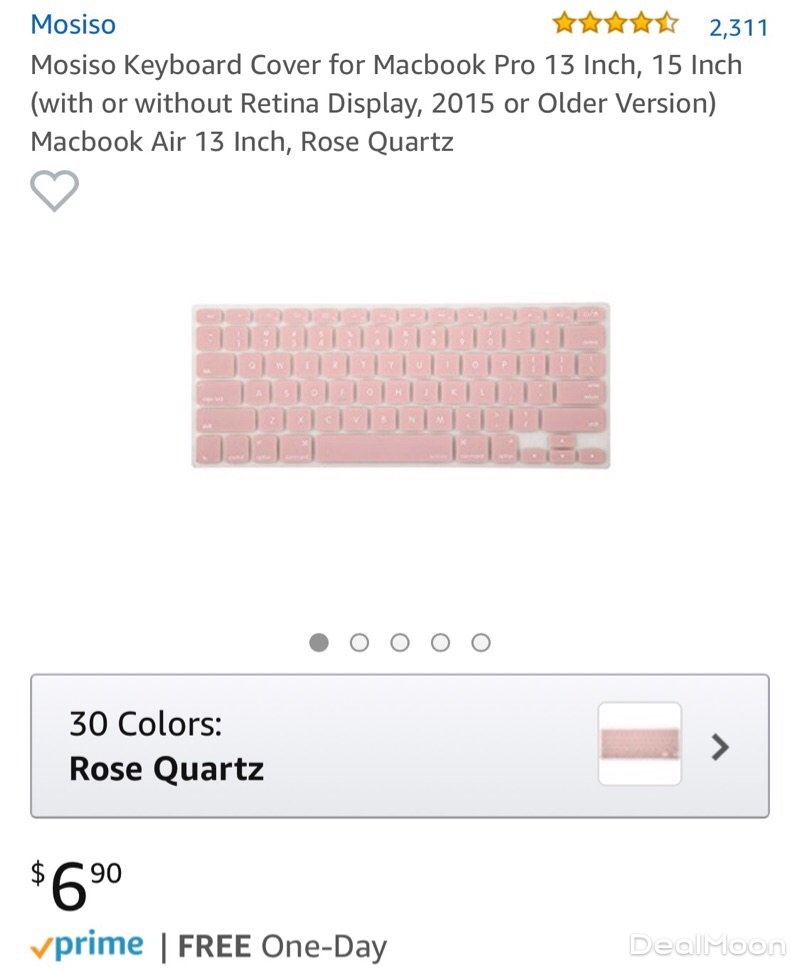Tap the FREE One-Day shipping text
The height and width of the screenshot is (969, 800).
click(282, 945)
